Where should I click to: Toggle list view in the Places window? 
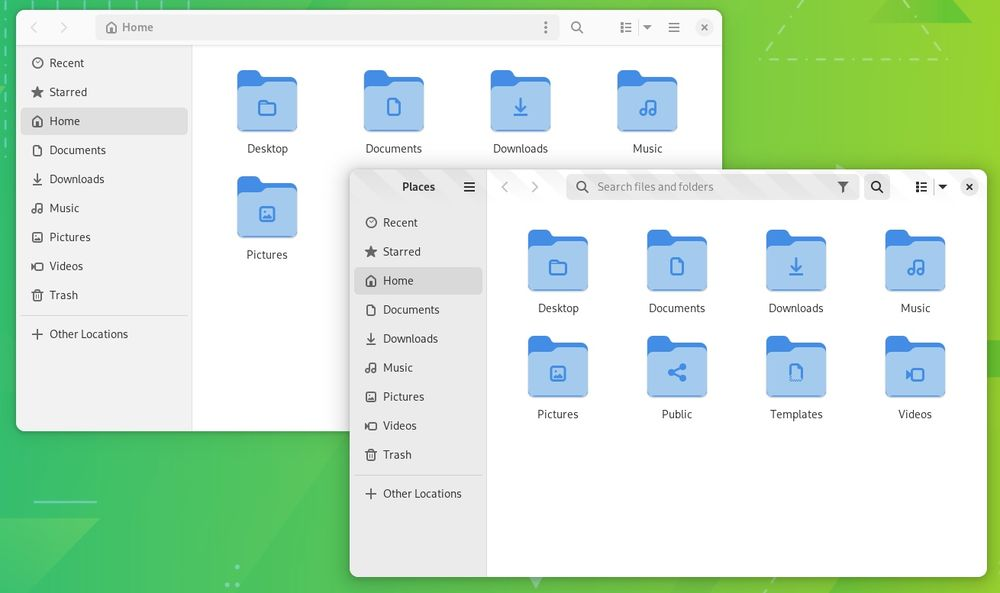click(920, 186)
